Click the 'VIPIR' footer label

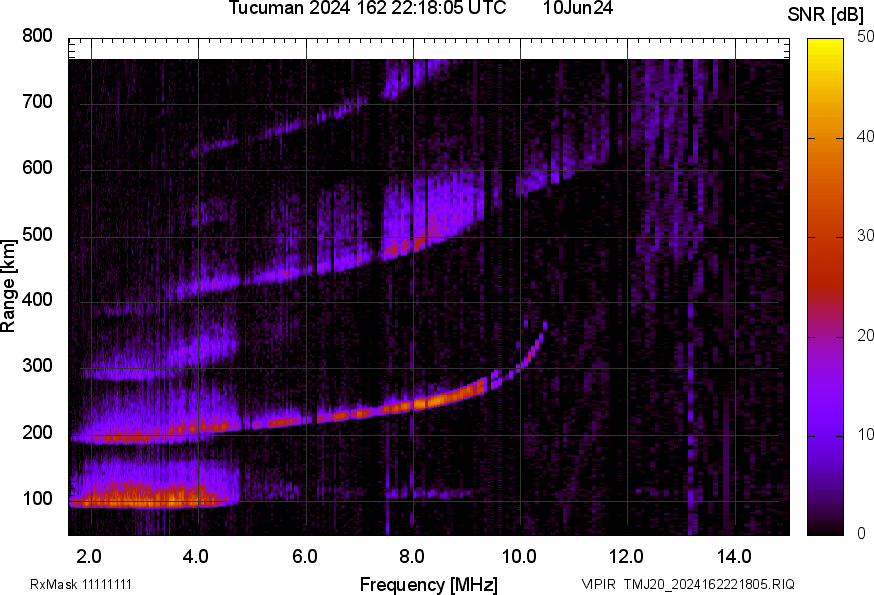599,584
